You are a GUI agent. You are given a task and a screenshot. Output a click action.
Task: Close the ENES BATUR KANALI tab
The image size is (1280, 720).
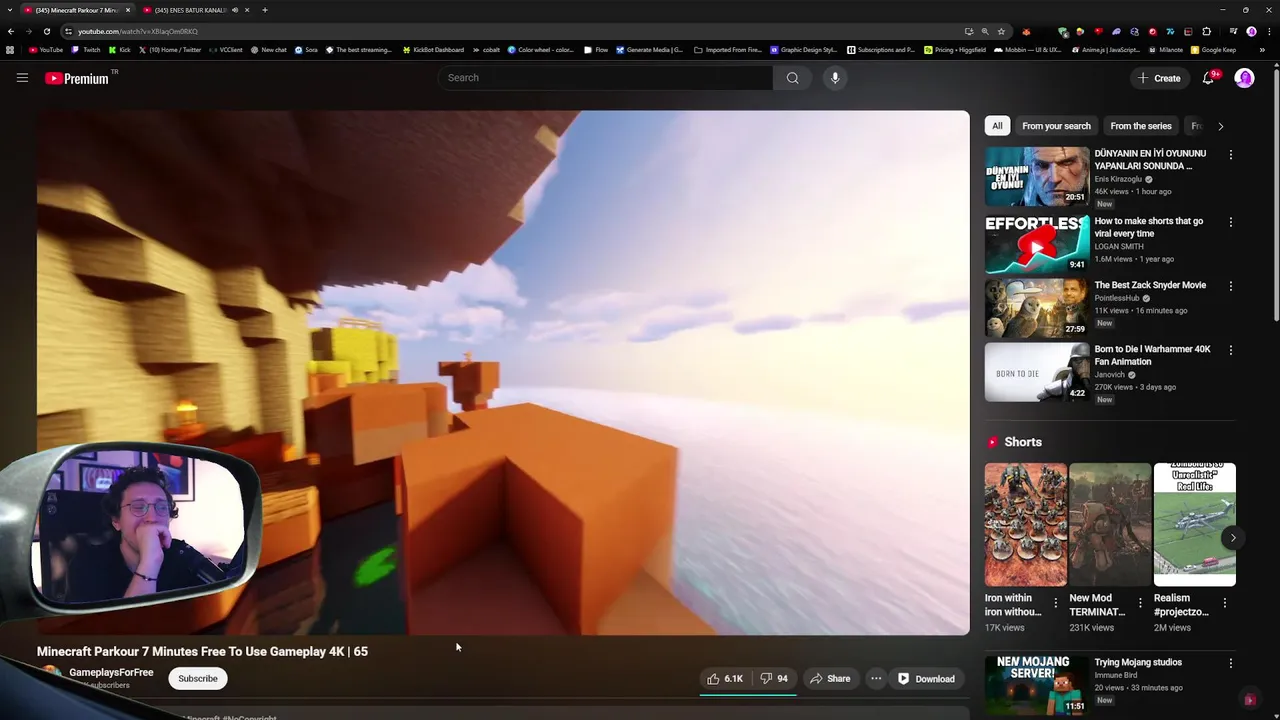coord(247,10)
